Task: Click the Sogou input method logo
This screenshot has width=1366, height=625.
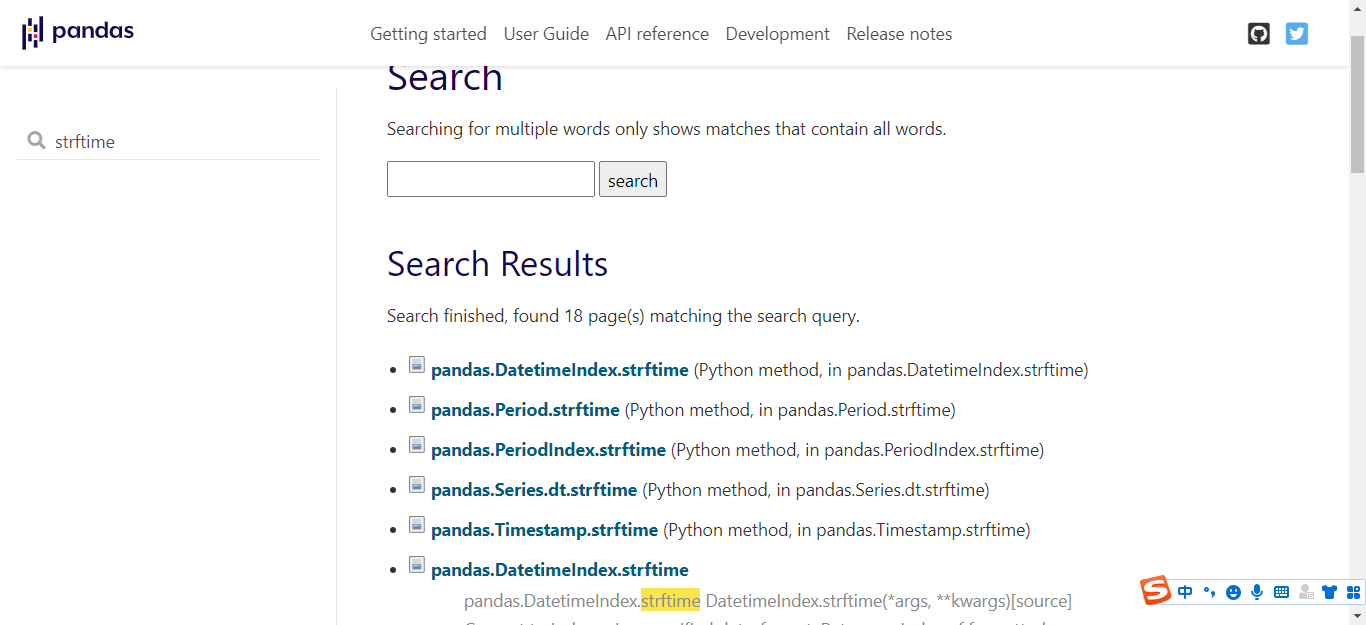Action: (1156, 591)
